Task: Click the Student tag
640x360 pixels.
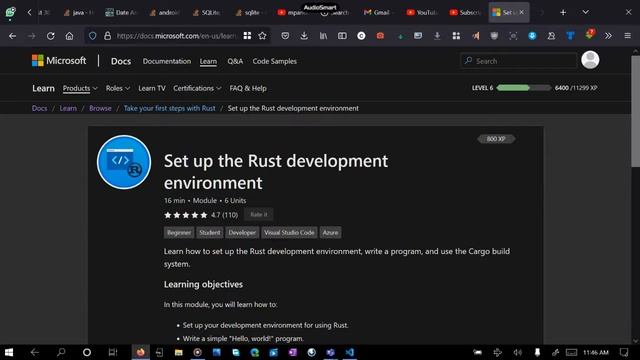Action: tap(209, 233)
